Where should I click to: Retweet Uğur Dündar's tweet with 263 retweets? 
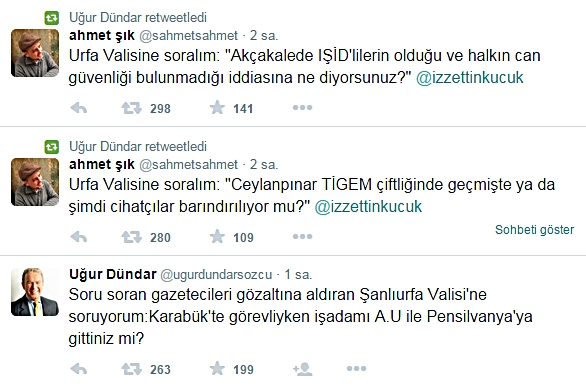tap(132, 369)
